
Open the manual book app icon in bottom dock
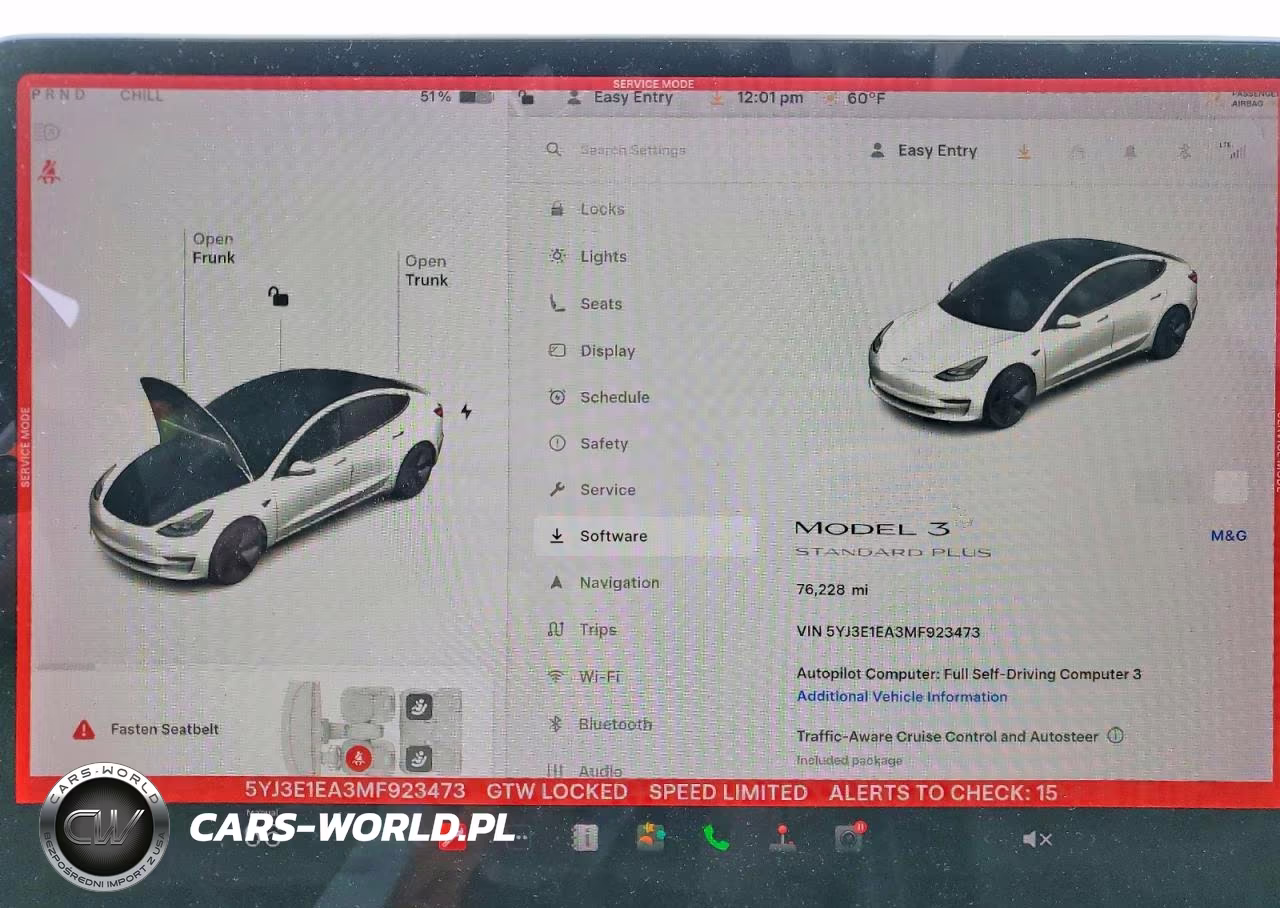click(x=585, y=838)
